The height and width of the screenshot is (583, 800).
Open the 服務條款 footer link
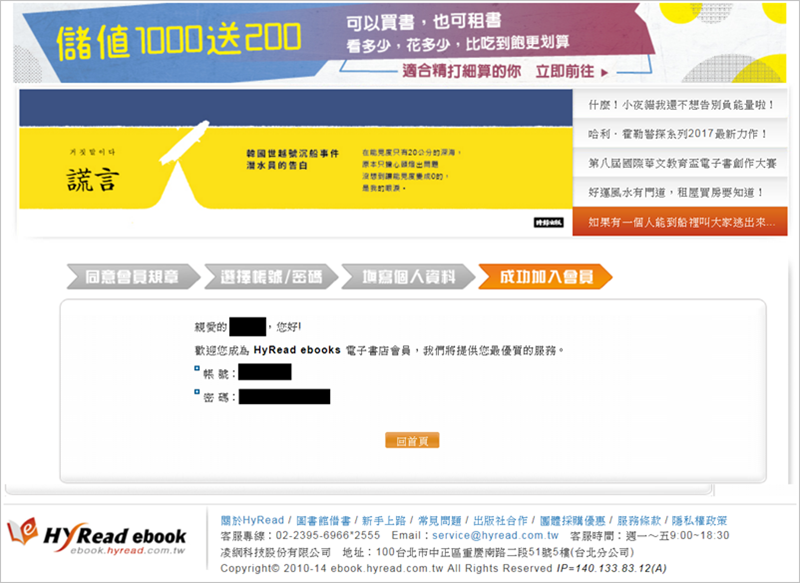tap(641, 521)
